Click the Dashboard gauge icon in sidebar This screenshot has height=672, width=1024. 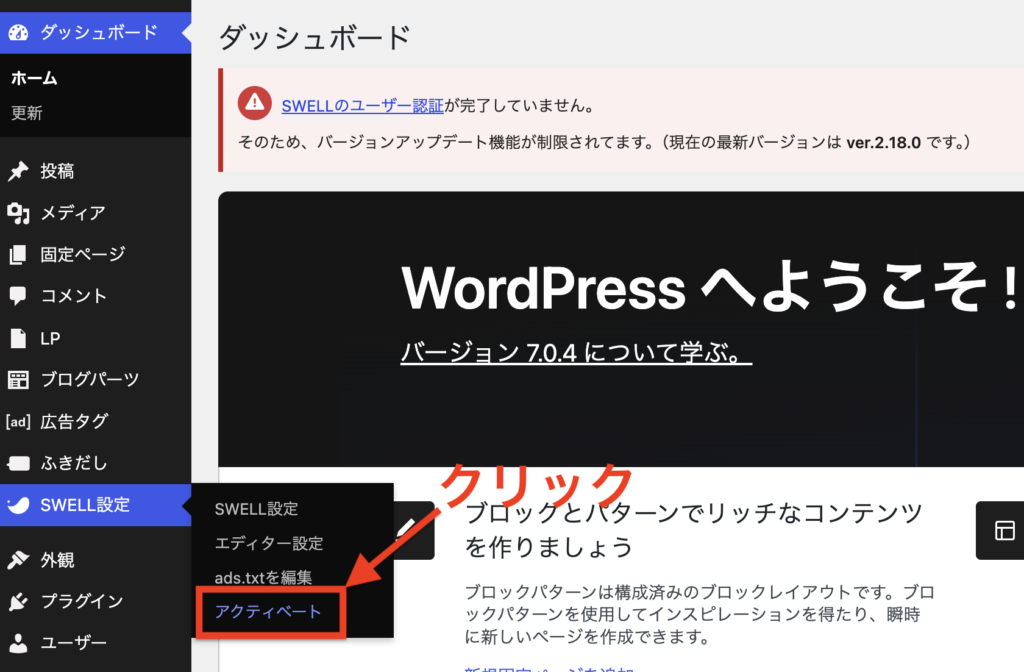tap(18, 32)
